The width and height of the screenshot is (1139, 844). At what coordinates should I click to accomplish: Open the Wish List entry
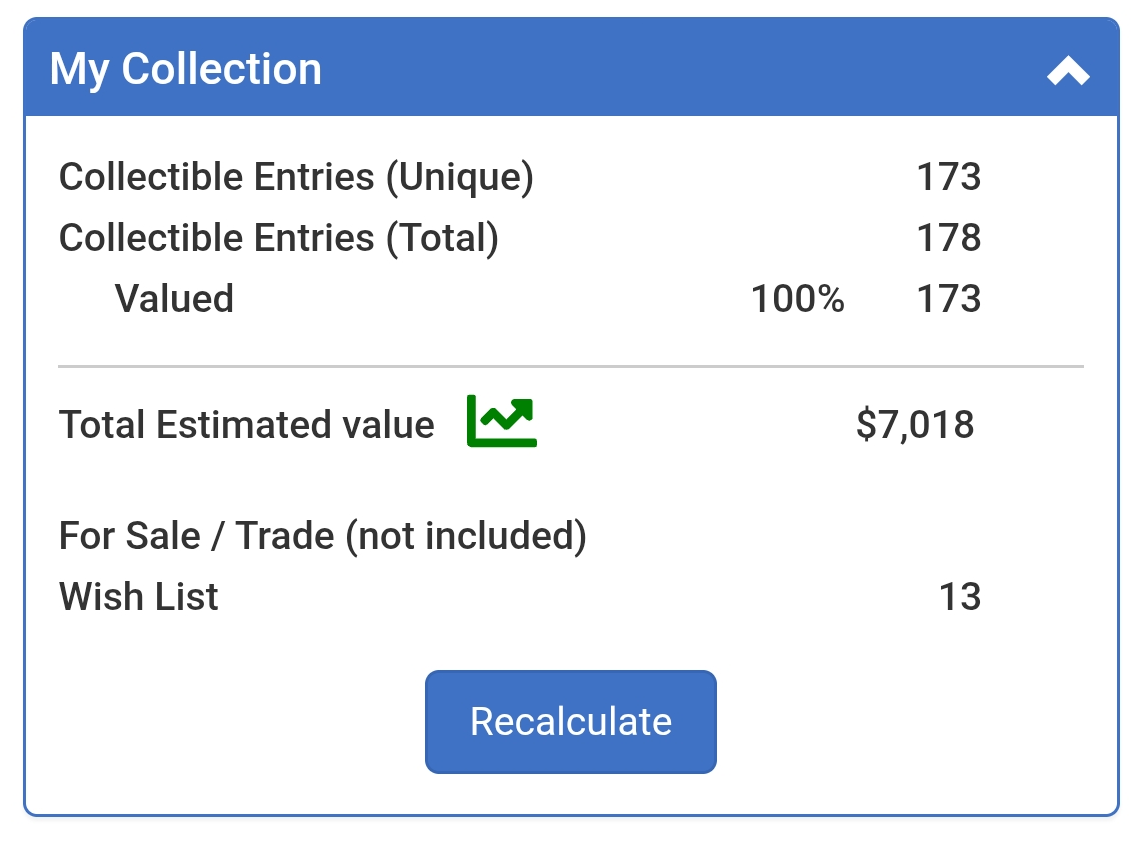tap(139, 597)
